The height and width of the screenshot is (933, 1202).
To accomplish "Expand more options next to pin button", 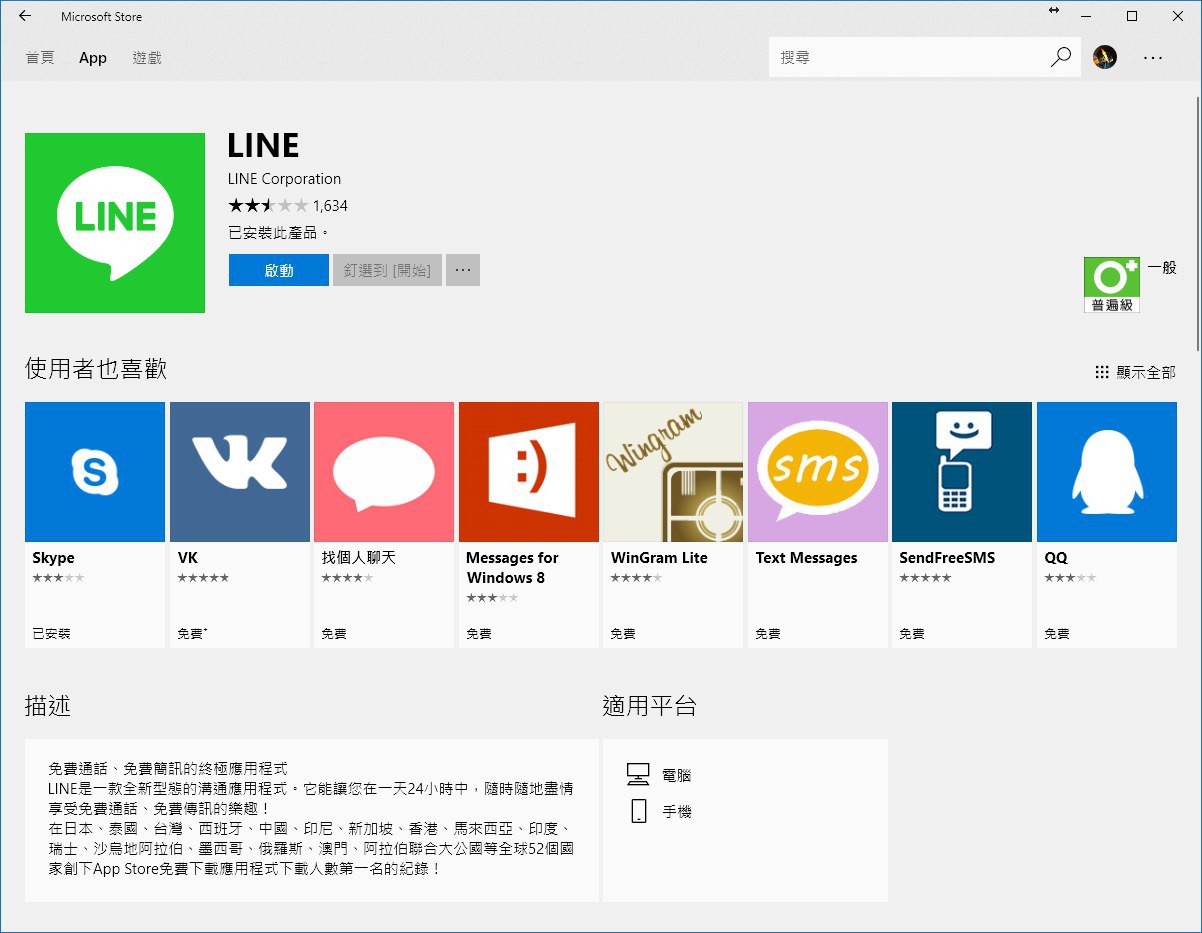I will (462, 270).
